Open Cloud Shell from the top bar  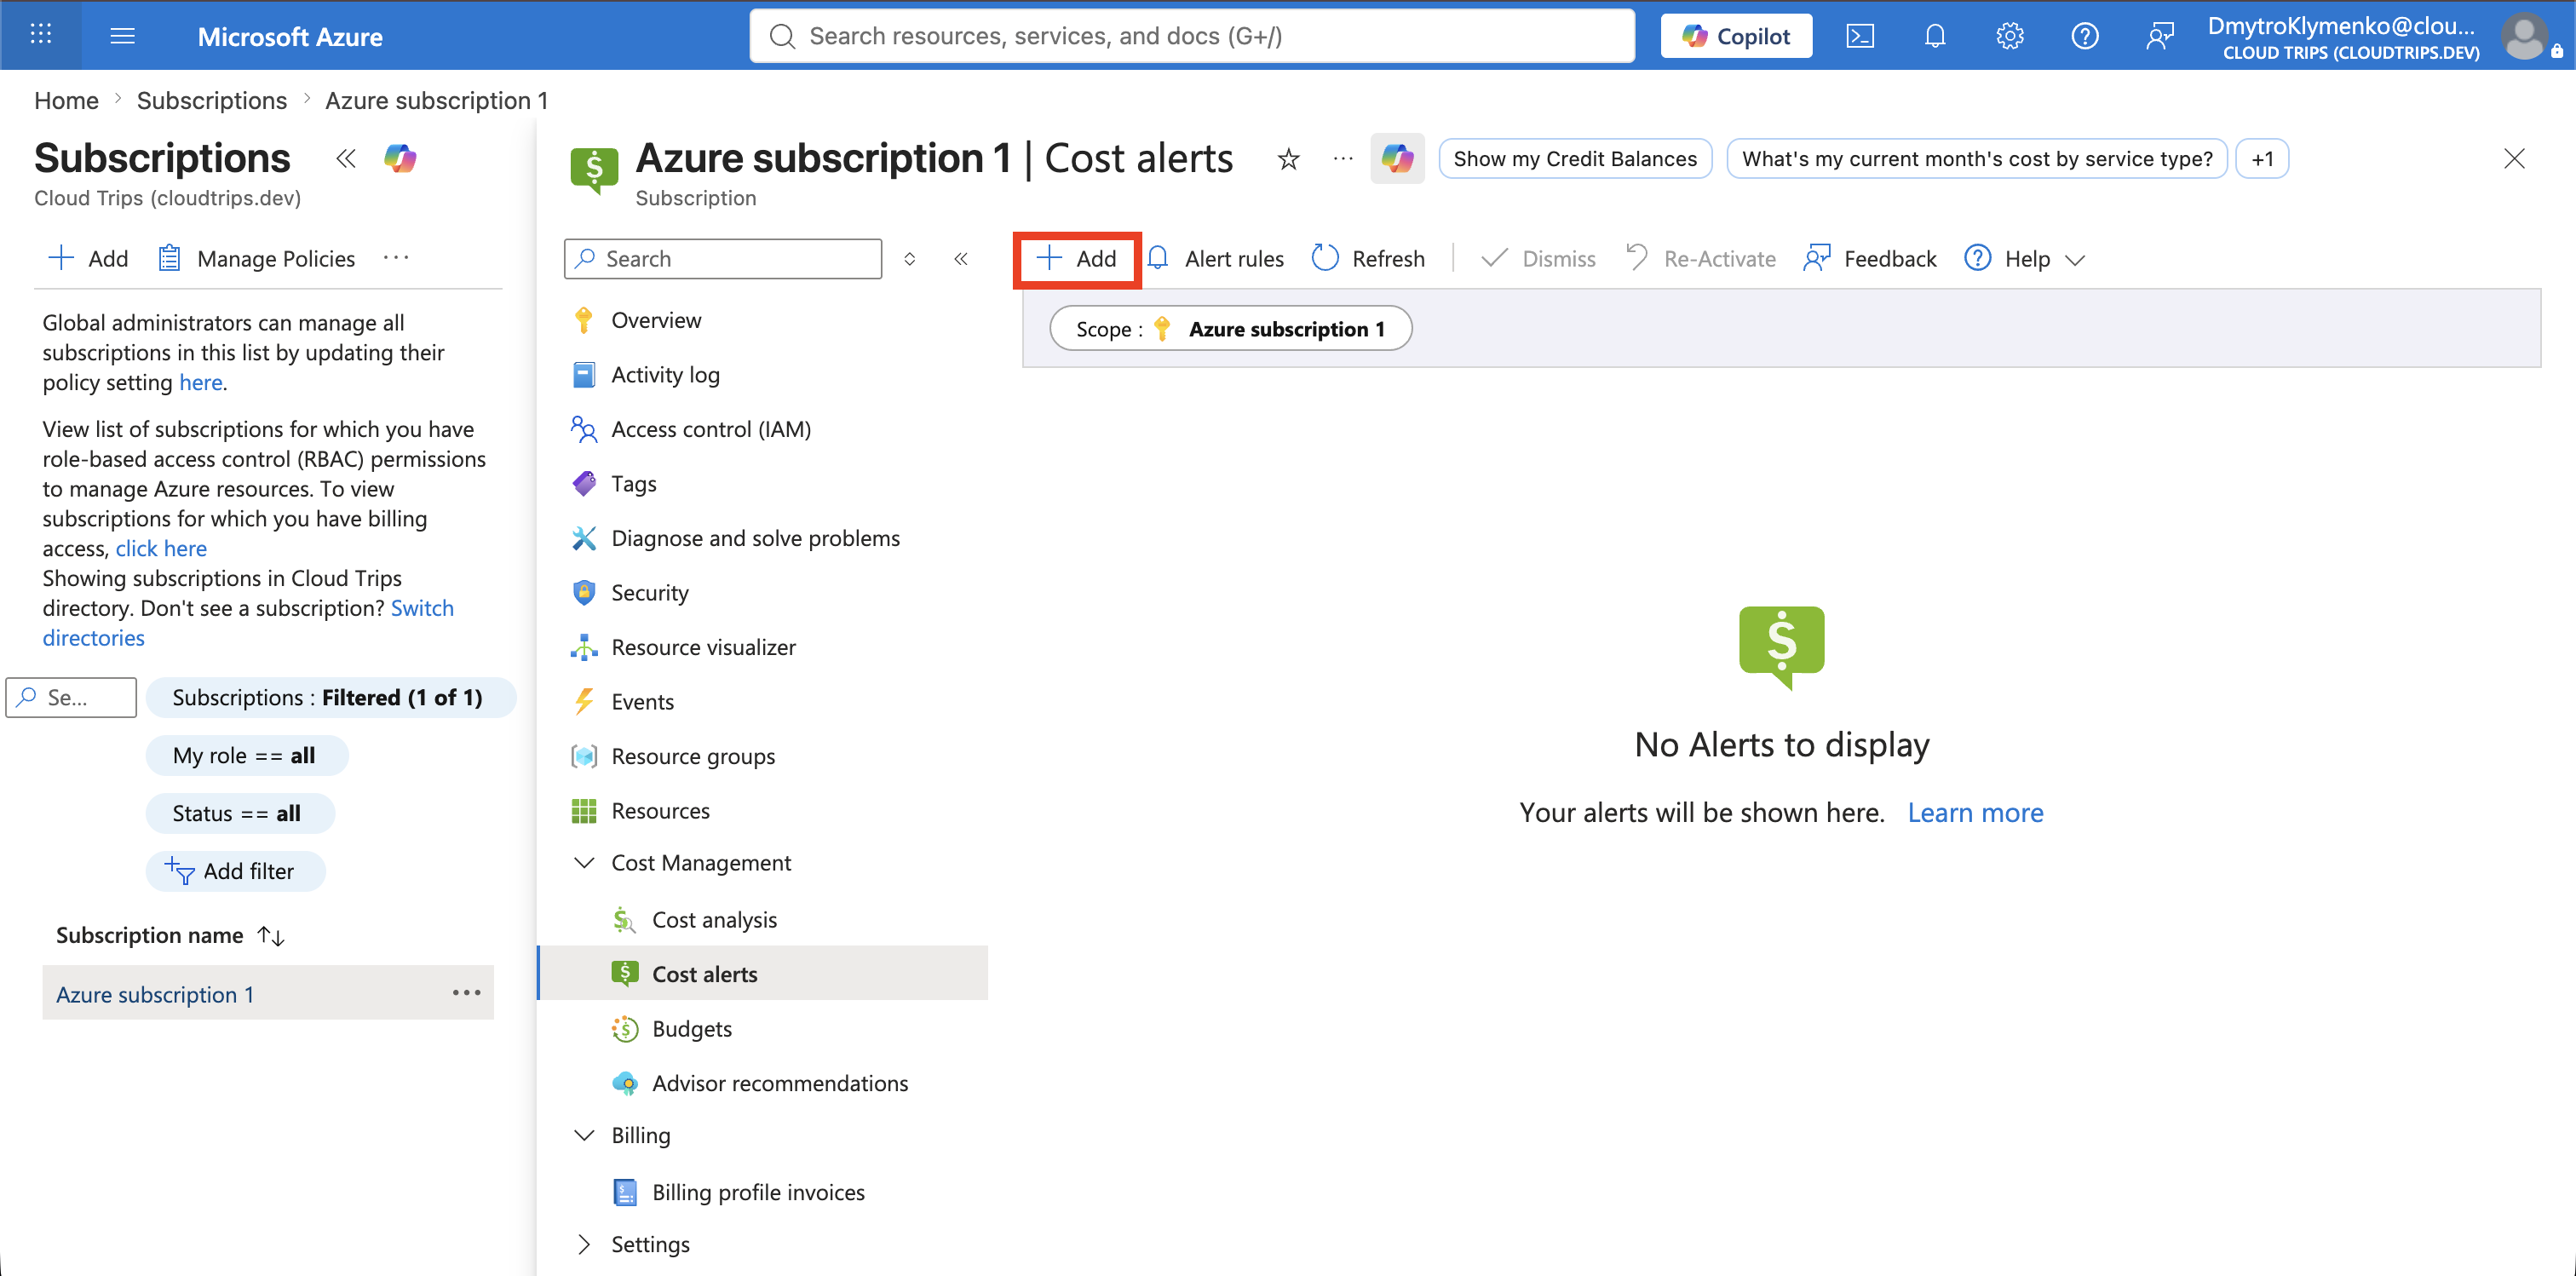tap(1859, 36)
